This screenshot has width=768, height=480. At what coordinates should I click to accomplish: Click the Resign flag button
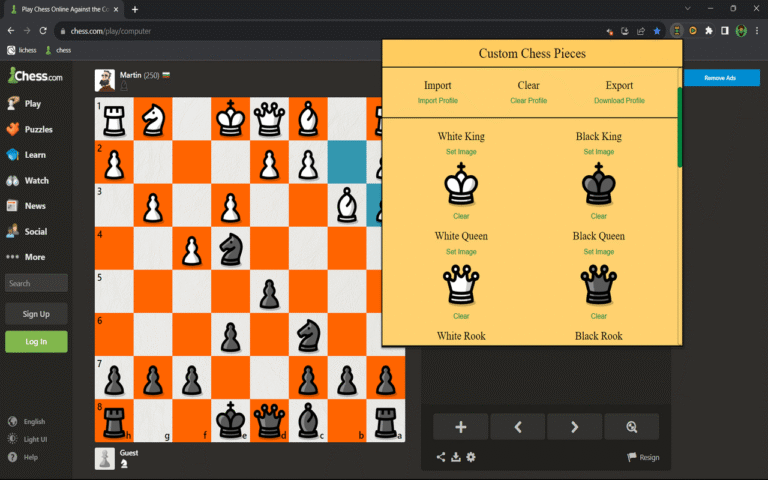click(643, 457)
